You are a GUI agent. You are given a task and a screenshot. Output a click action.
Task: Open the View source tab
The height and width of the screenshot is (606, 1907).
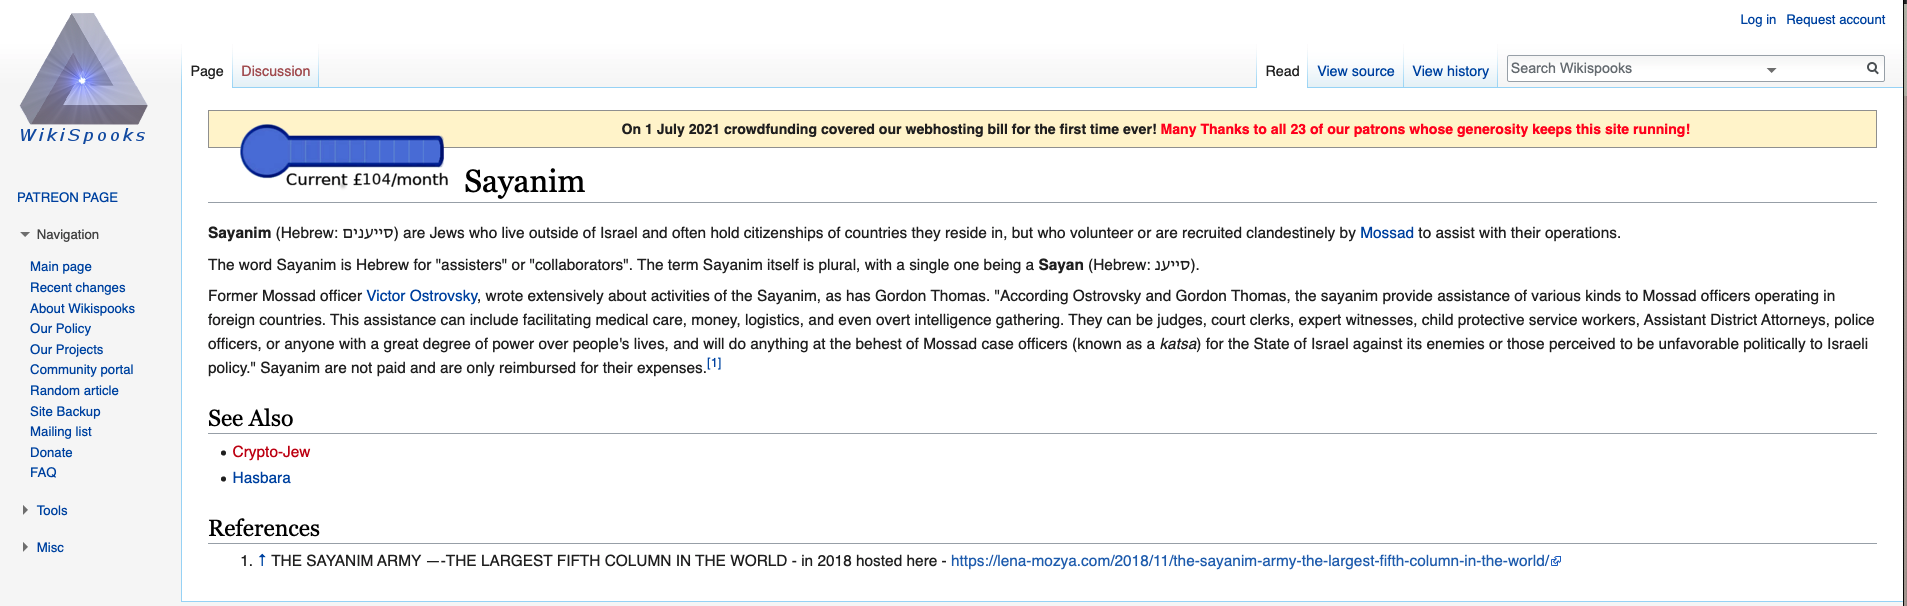tap(1355, 71)
